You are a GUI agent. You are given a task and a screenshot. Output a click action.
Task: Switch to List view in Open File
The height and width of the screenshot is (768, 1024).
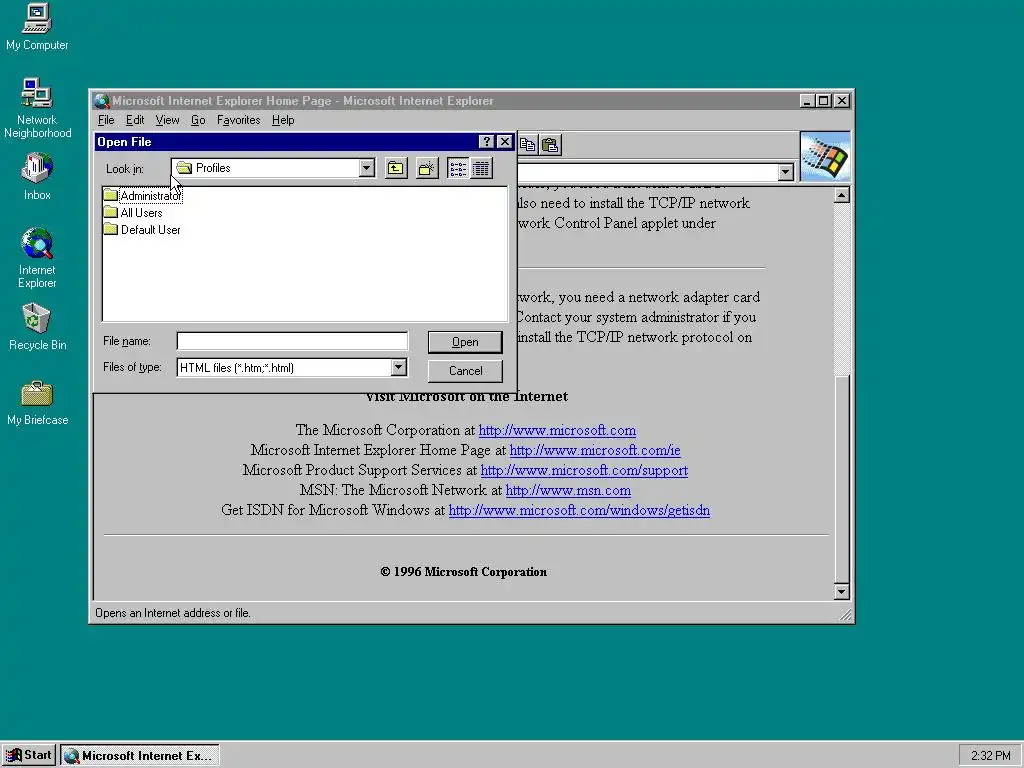pos(458,168)
